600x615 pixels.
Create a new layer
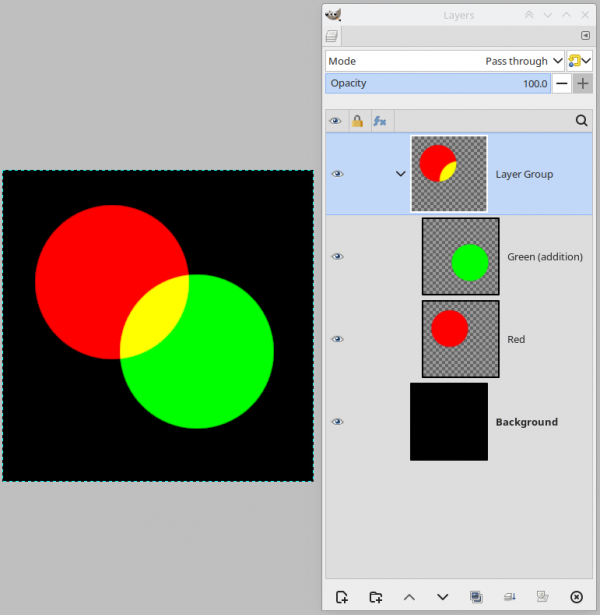[x=342, y=597]
